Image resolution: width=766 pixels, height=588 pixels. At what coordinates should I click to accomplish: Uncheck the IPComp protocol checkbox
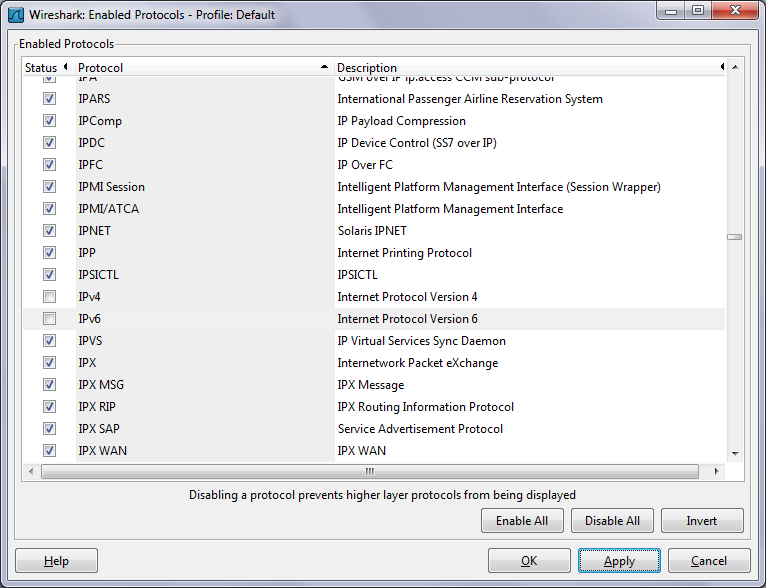pos(49,121)
